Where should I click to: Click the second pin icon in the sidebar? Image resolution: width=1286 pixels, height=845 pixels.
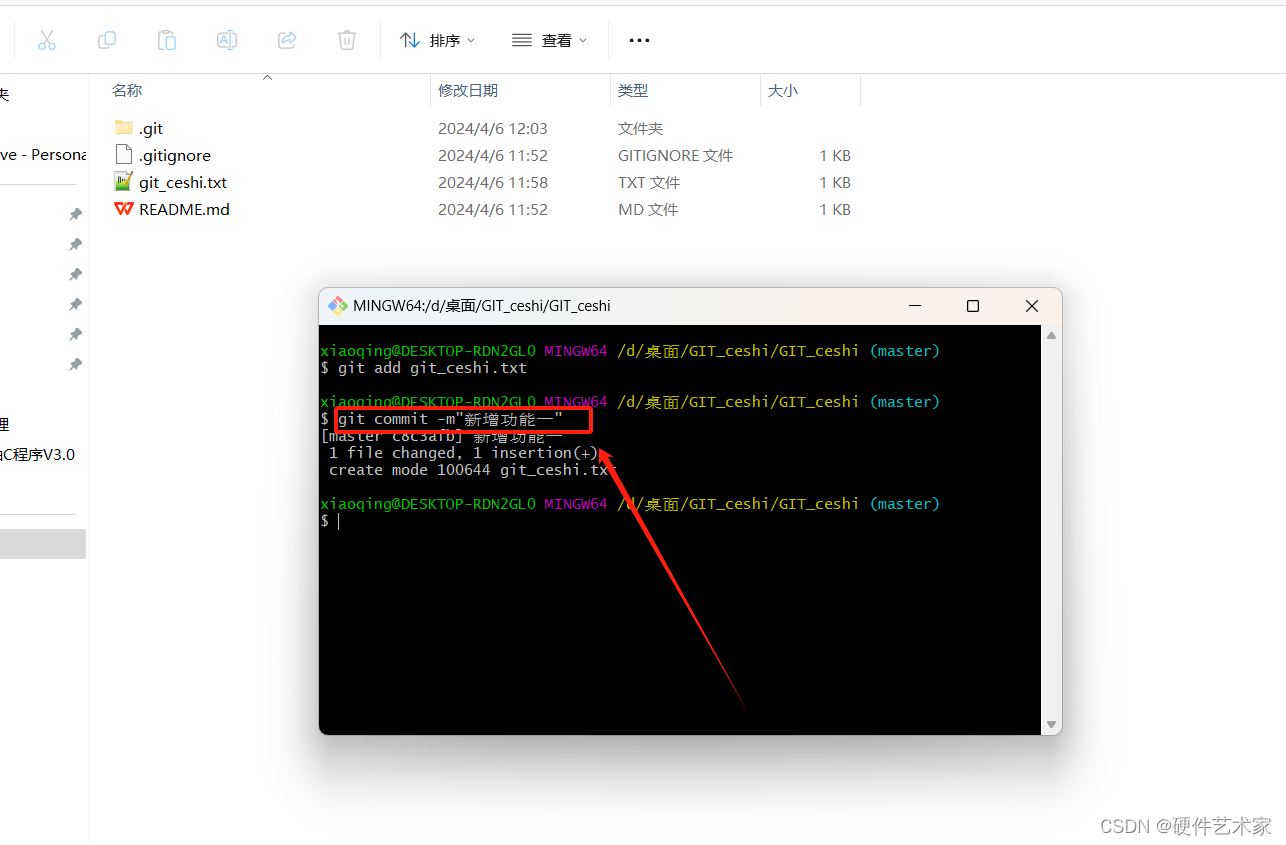[x=75, y=244]
